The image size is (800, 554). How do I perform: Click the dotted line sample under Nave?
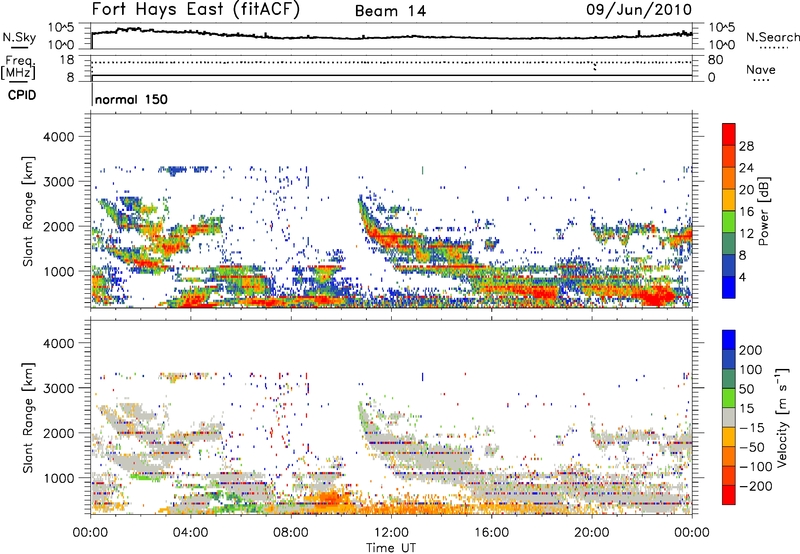click(x=761, y=80)
